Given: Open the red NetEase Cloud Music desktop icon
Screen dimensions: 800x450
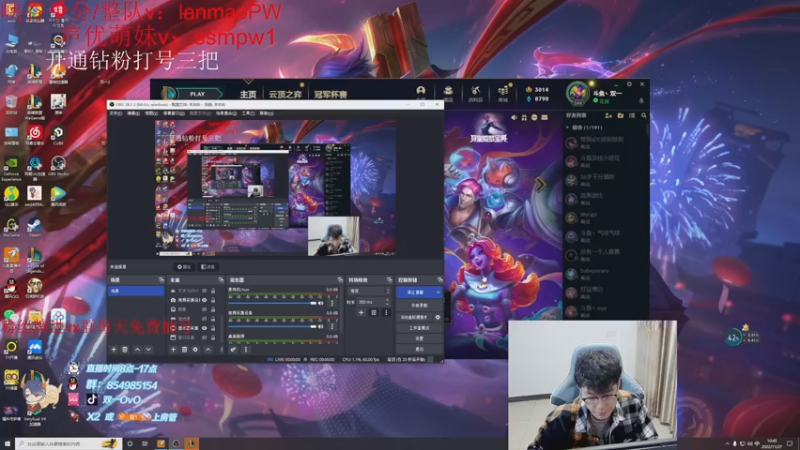Looking at the screenshot, I should tap(35, 135).
